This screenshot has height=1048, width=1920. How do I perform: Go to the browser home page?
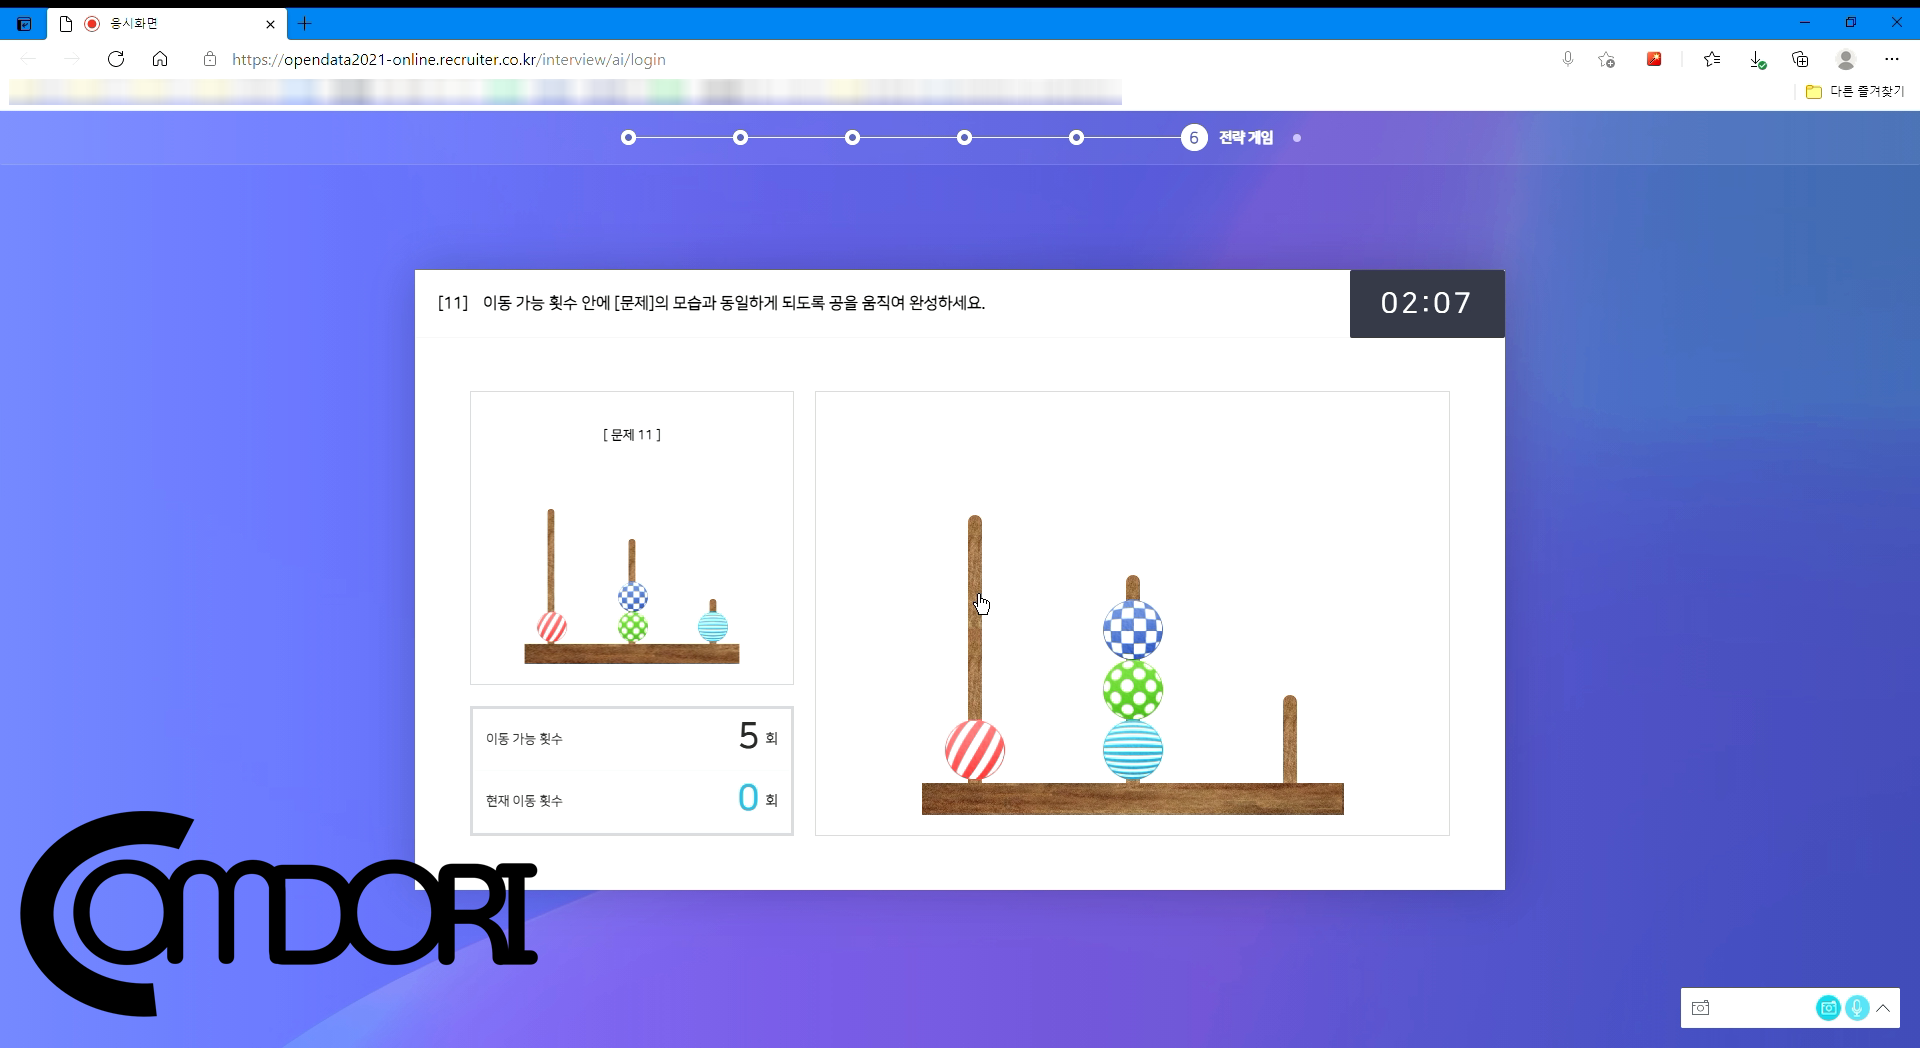coord(160,59)
